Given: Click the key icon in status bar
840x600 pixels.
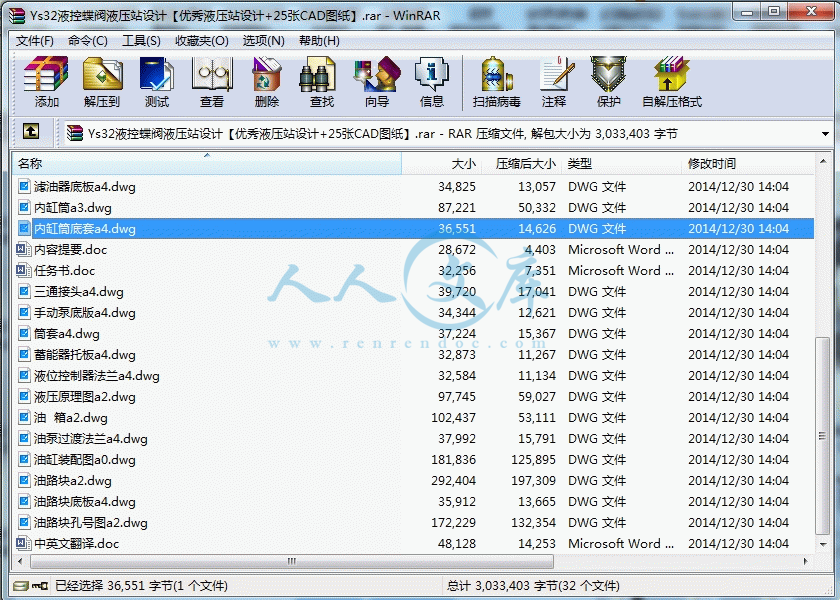Looking at the screenshot, I should click(40, 586).
